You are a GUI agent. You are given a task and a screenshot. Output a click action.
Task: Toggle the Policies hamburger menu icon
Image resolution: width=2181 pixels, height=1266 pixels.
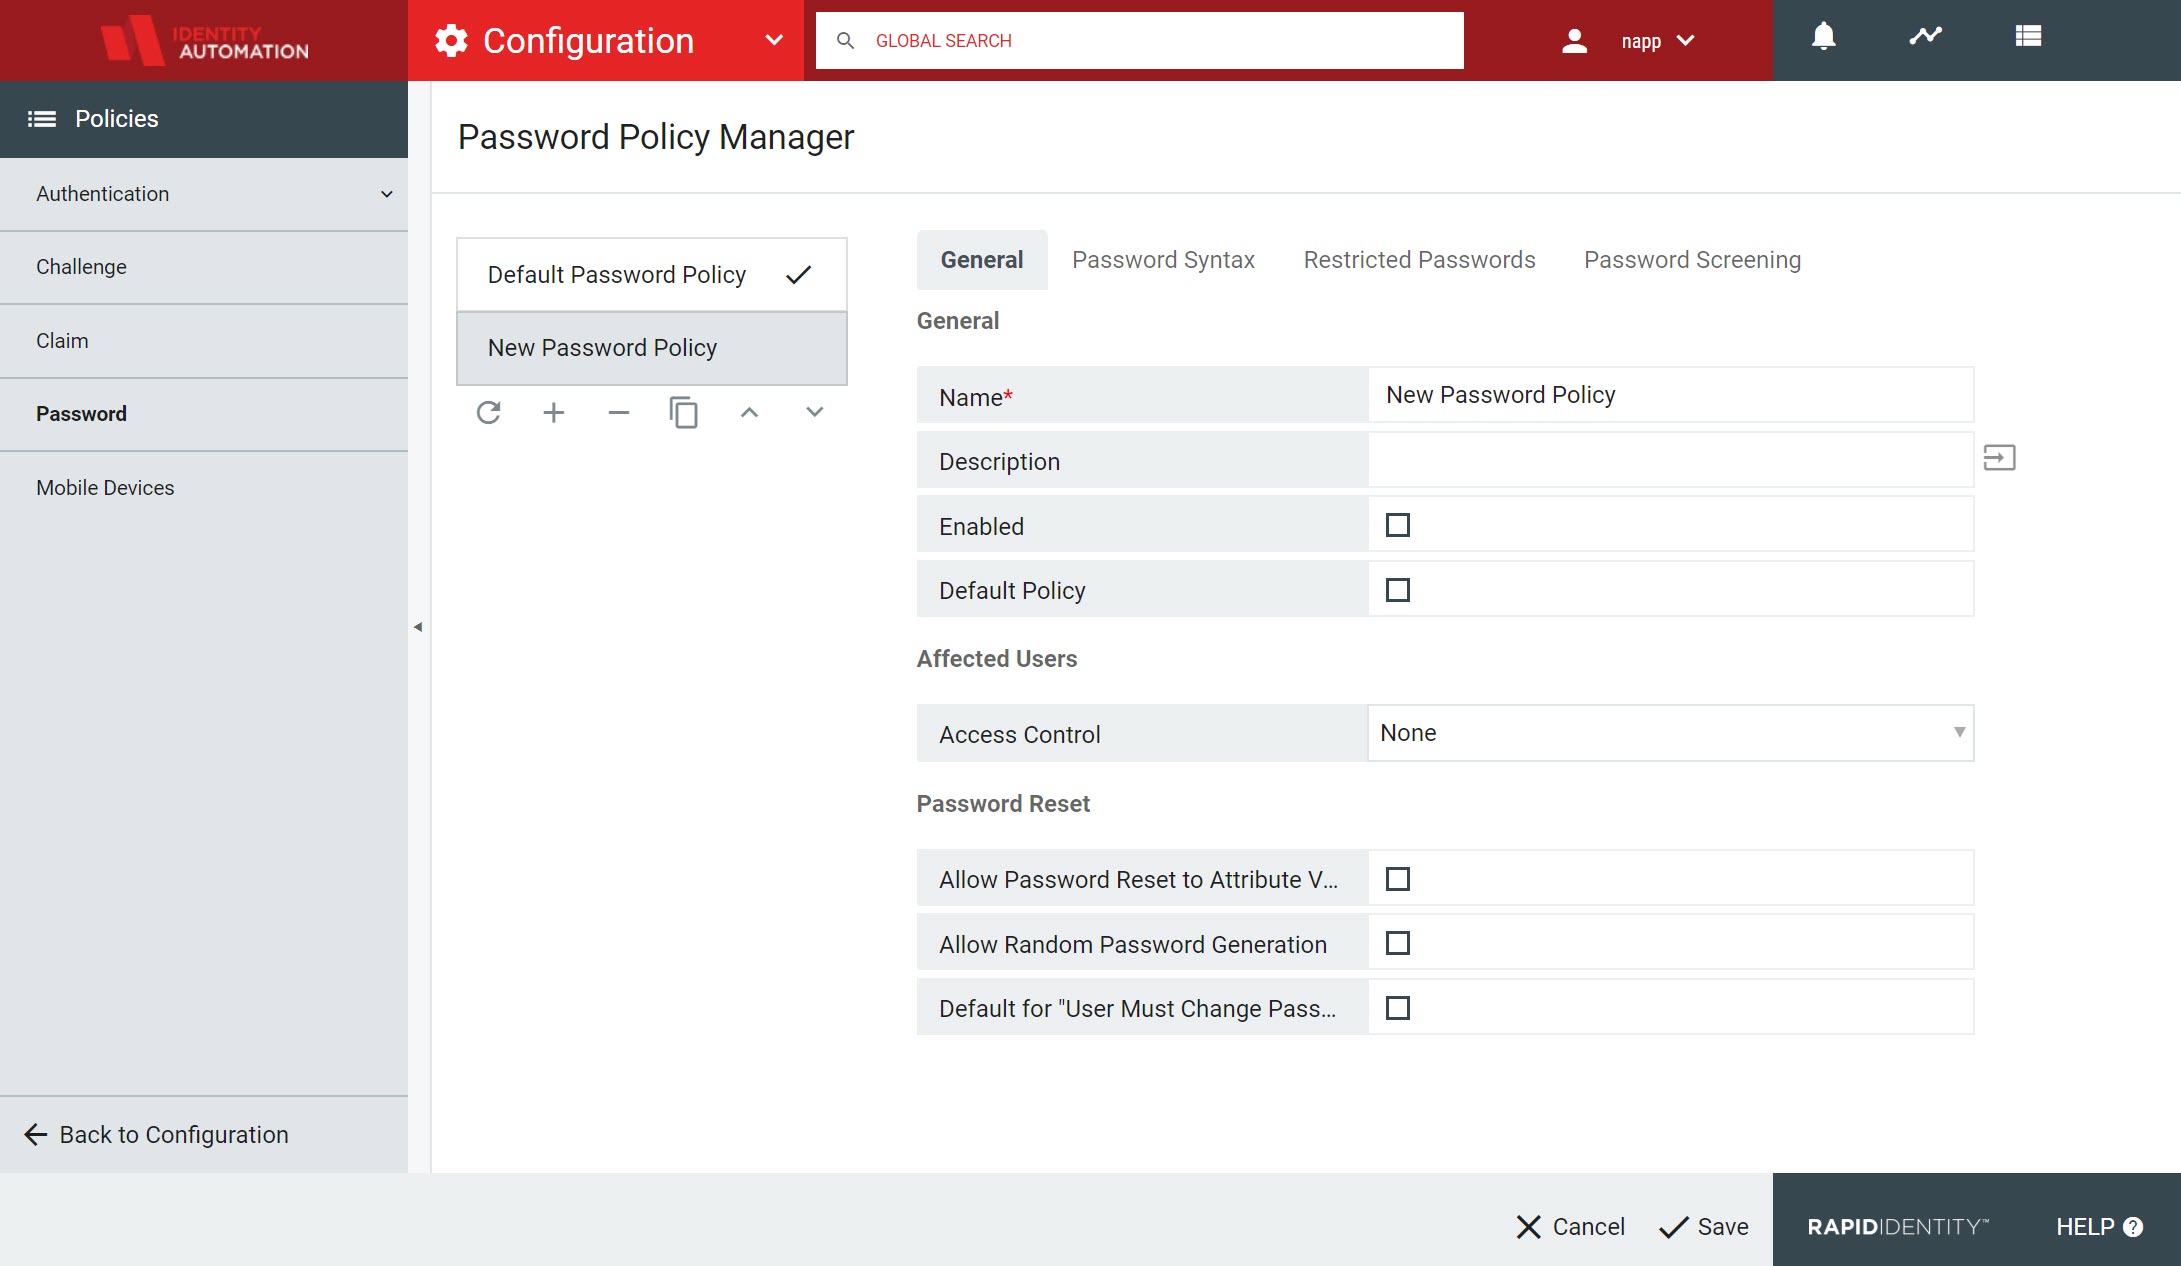point(42,119)
